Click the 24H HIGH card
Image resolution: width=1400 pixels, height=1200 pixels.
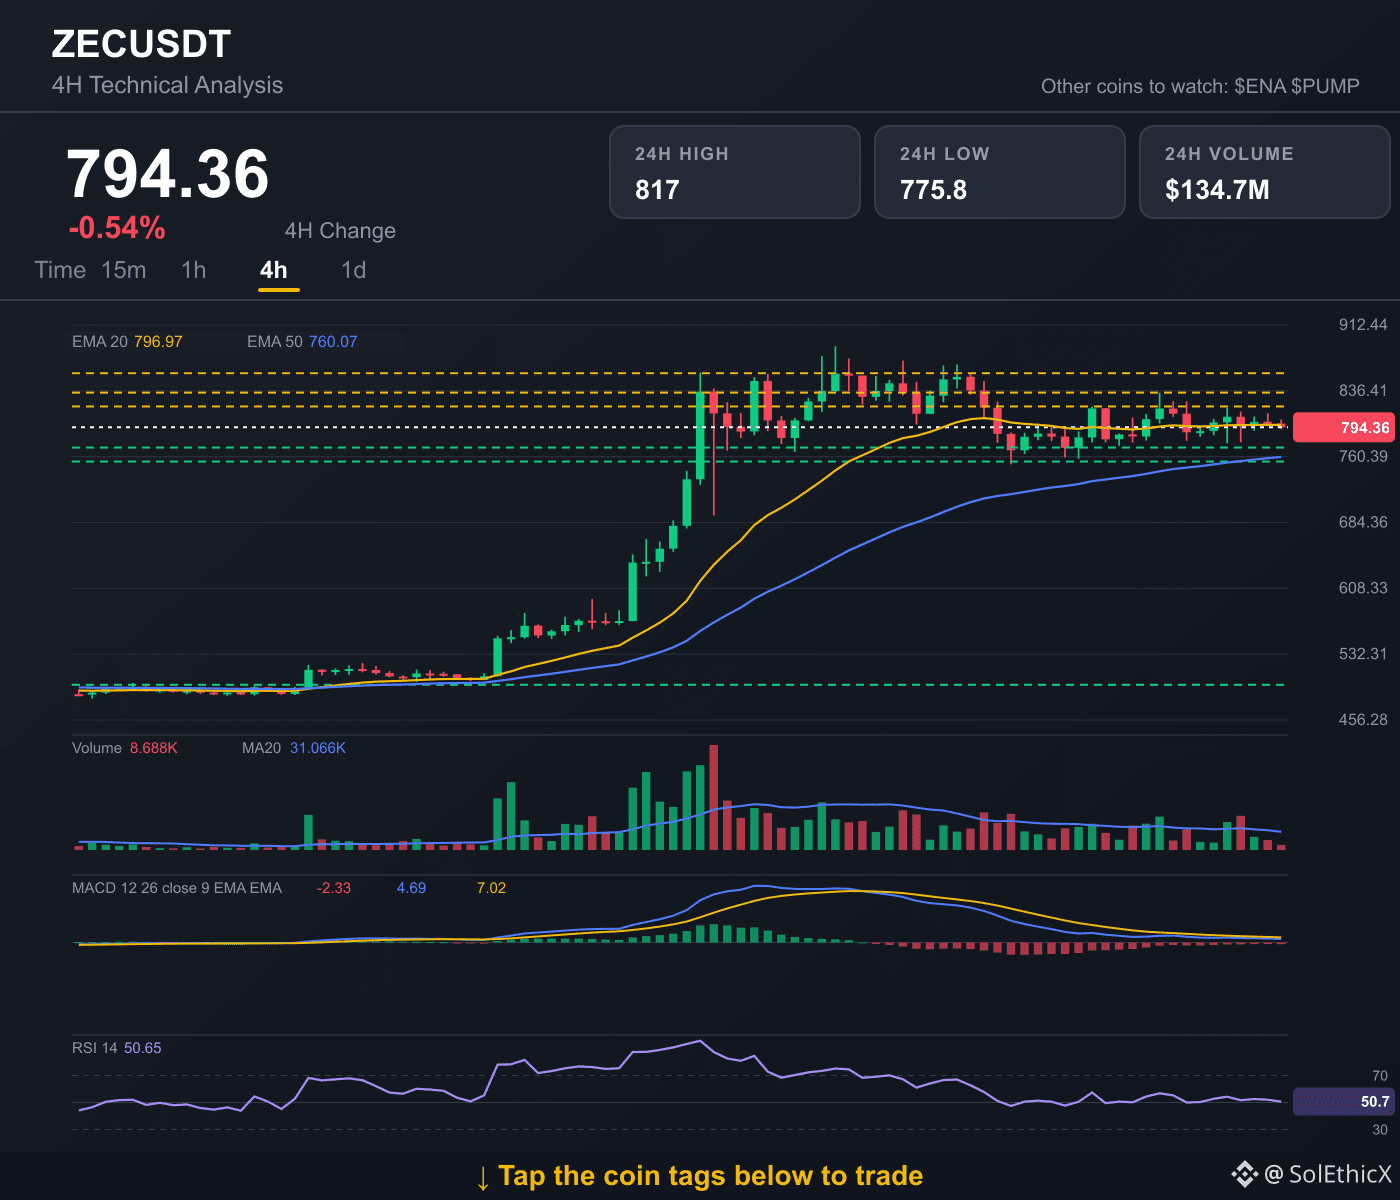click(x=735, y=172)
